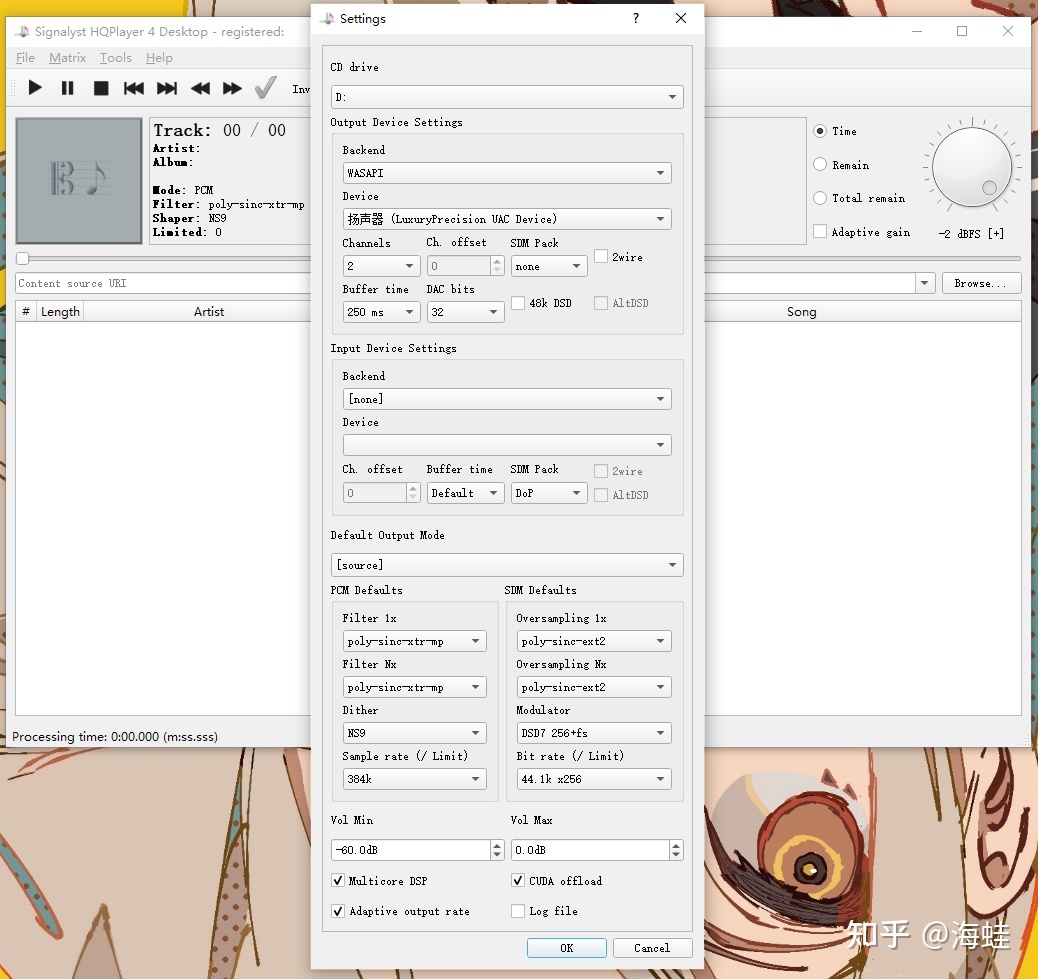This screenshot has height=979, width=1038.
Task: Open the output Backend WASAPI dropdown
Action: point(506,173)
